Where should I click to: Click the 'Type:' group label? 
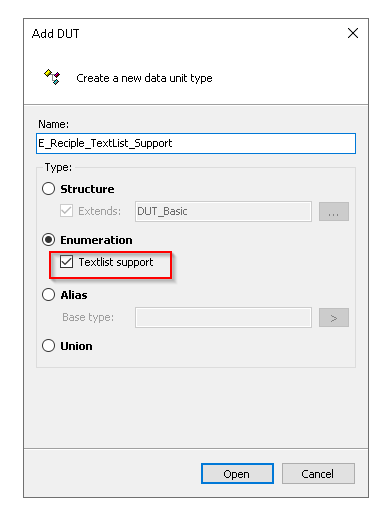click(58, 167)
